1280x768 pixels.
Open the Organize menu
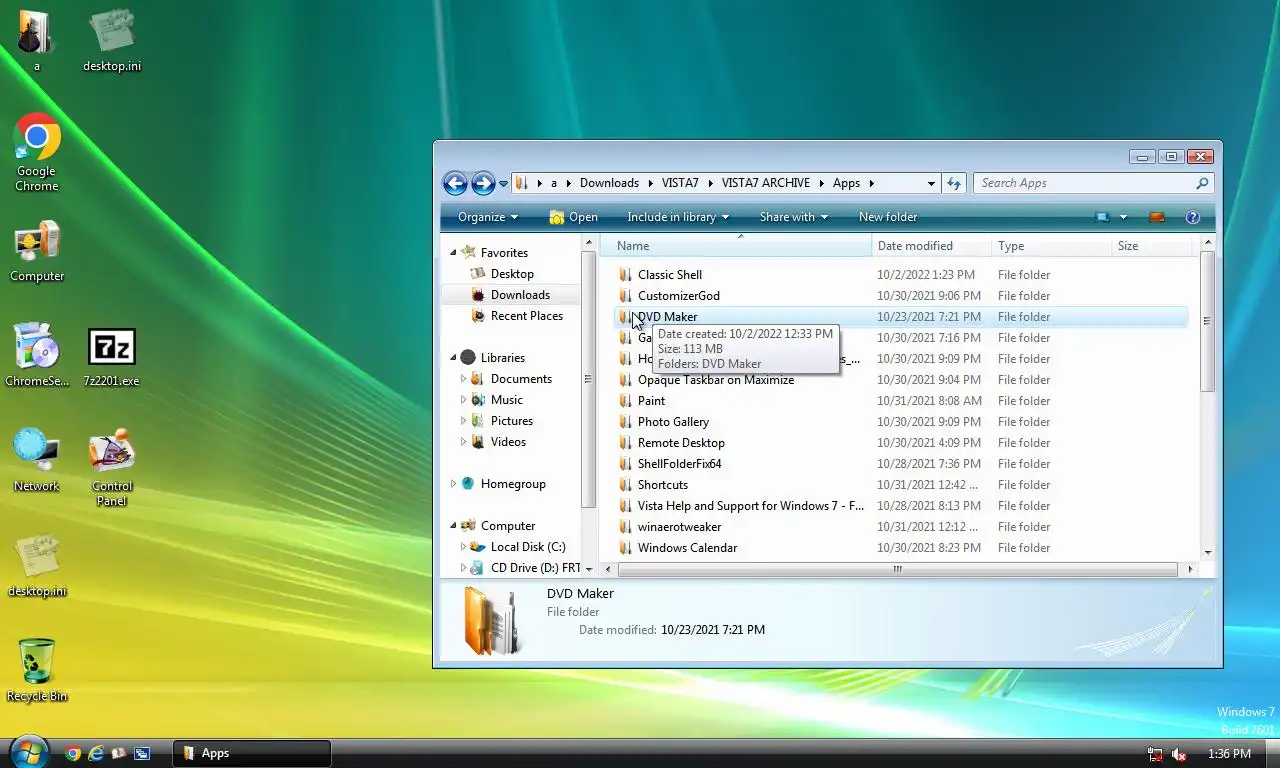coord(488,217)
